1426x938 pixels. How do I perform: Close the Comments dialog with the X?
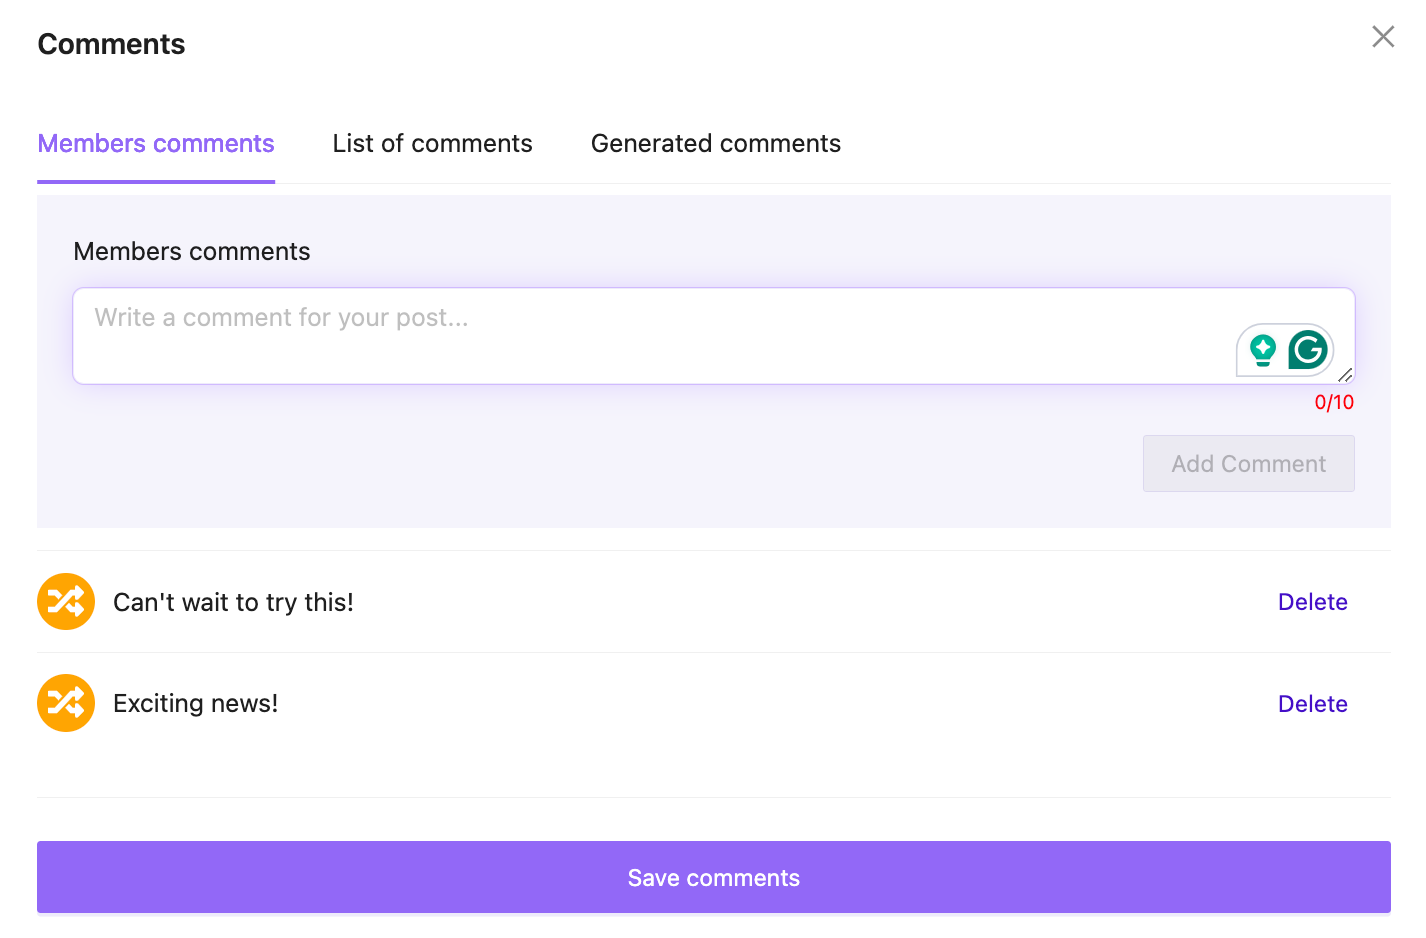click(1383, 36)
